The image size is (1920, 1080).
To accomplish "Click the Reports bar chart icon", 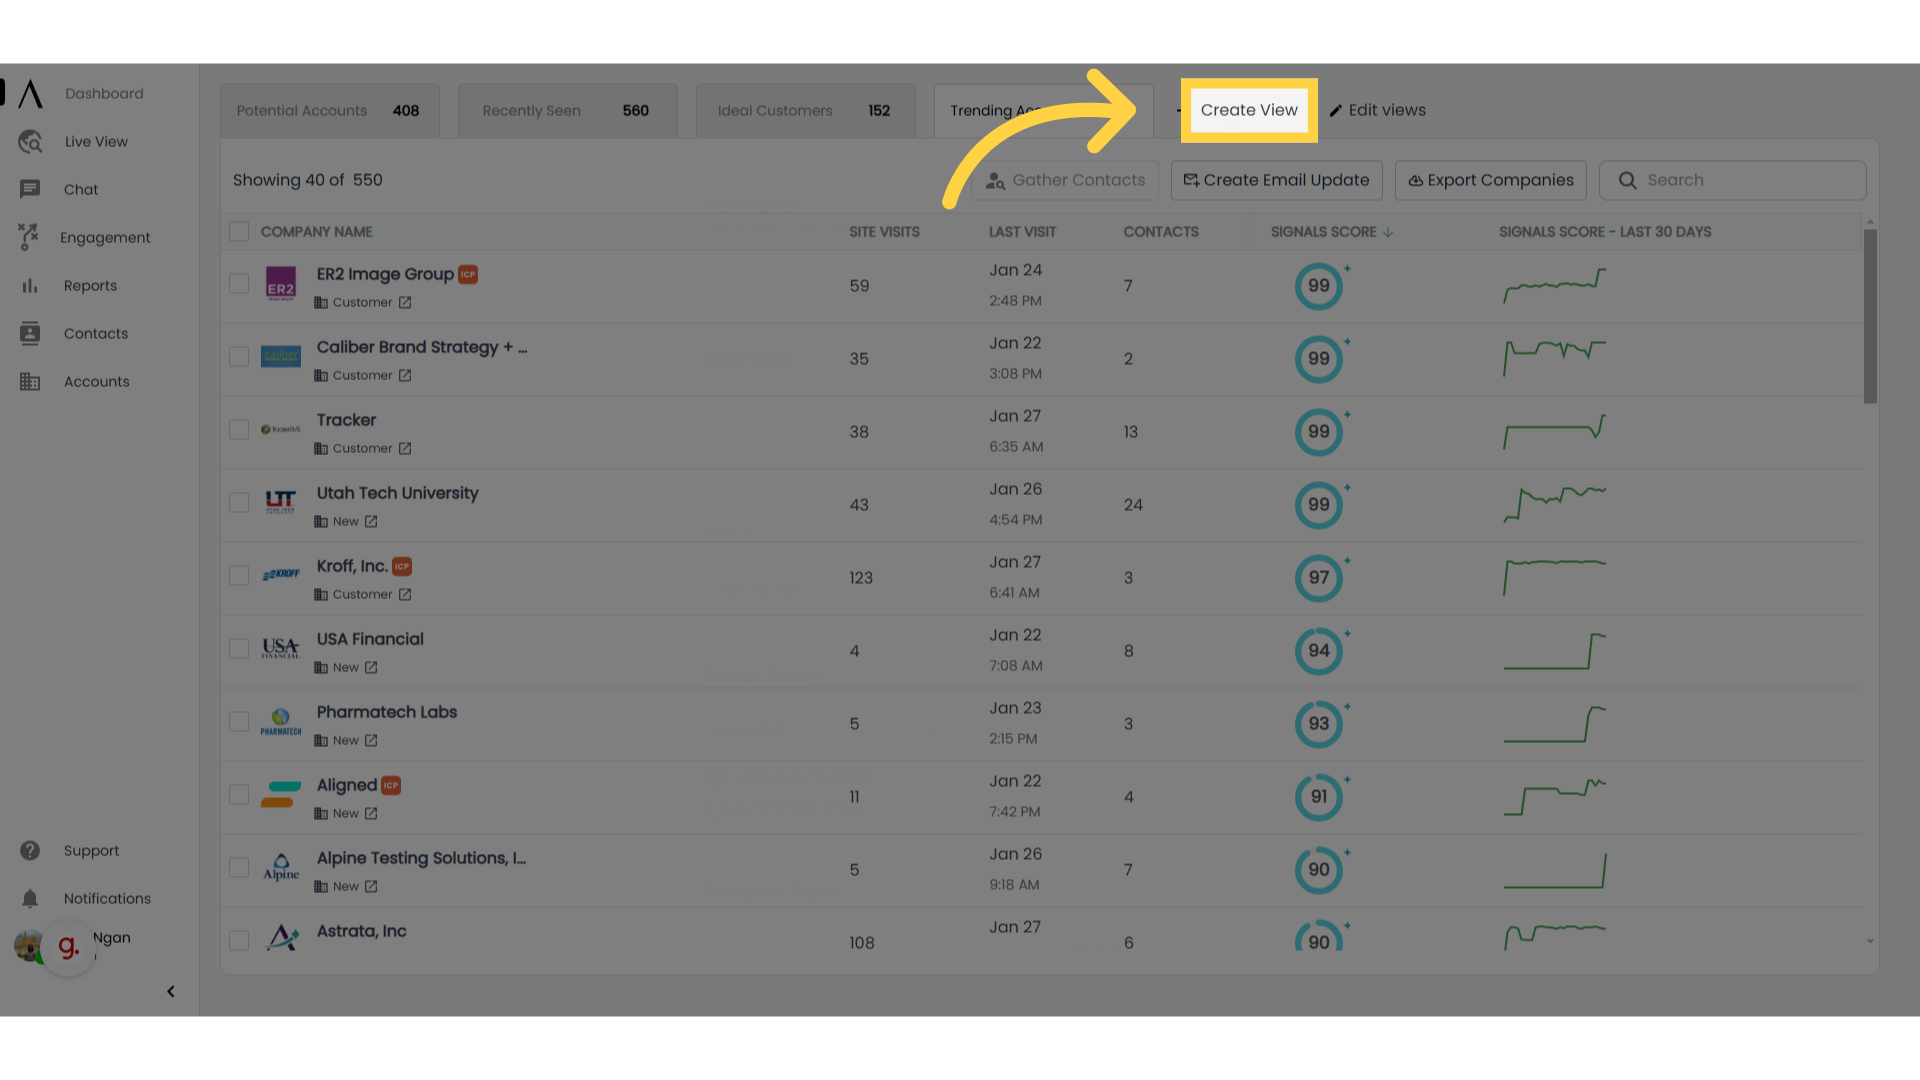I will tap(30, 286).
